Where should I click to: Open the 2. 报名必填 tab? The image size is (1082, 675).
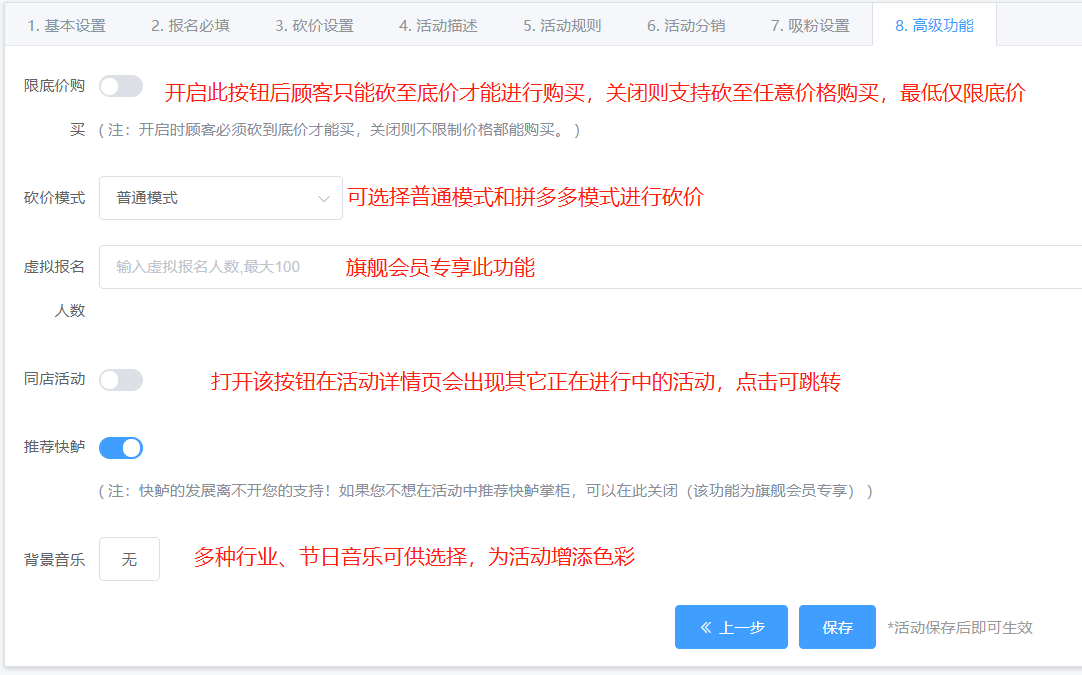(x=190, y=26)
